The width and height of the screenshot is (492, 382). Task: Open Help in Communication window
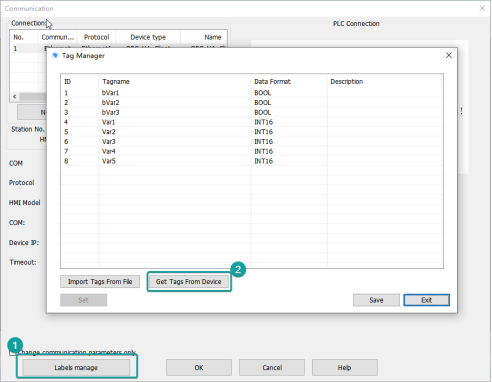(x=345, y=367)
